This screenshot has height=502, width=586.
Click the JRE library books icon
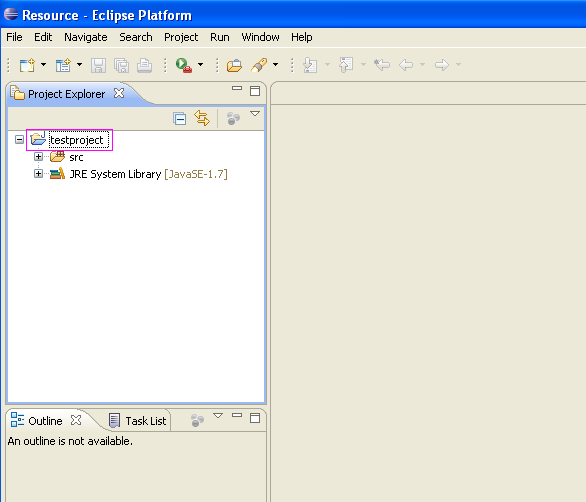pos(58,174)
